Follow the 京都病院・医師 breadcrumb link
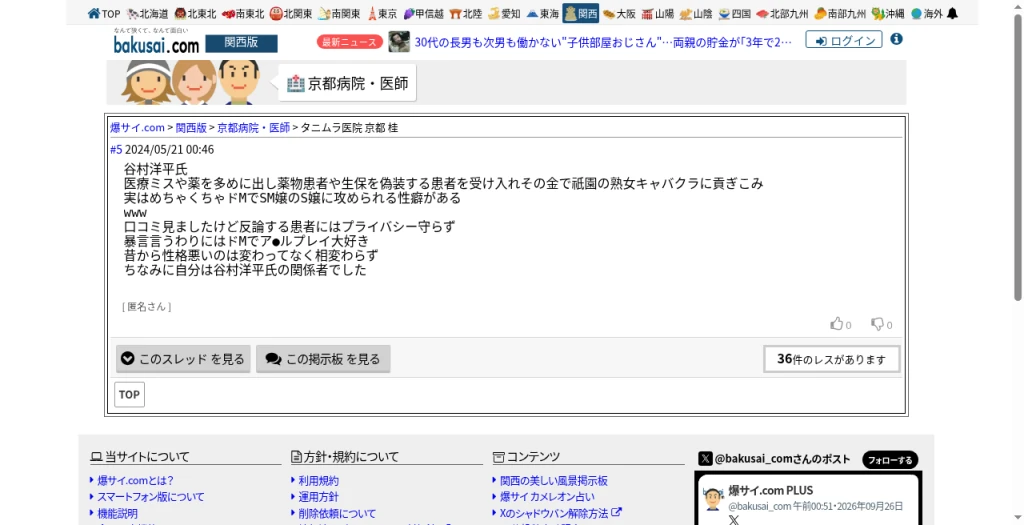 [253, 128]
